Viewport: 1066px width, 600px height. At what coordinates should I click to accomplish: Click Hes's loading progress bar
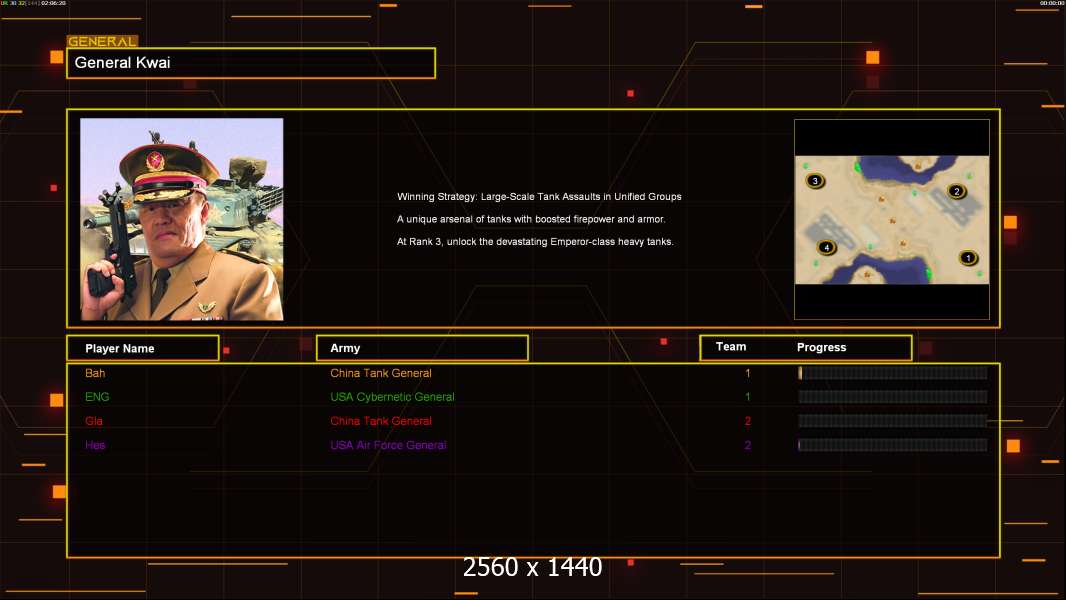893,445
